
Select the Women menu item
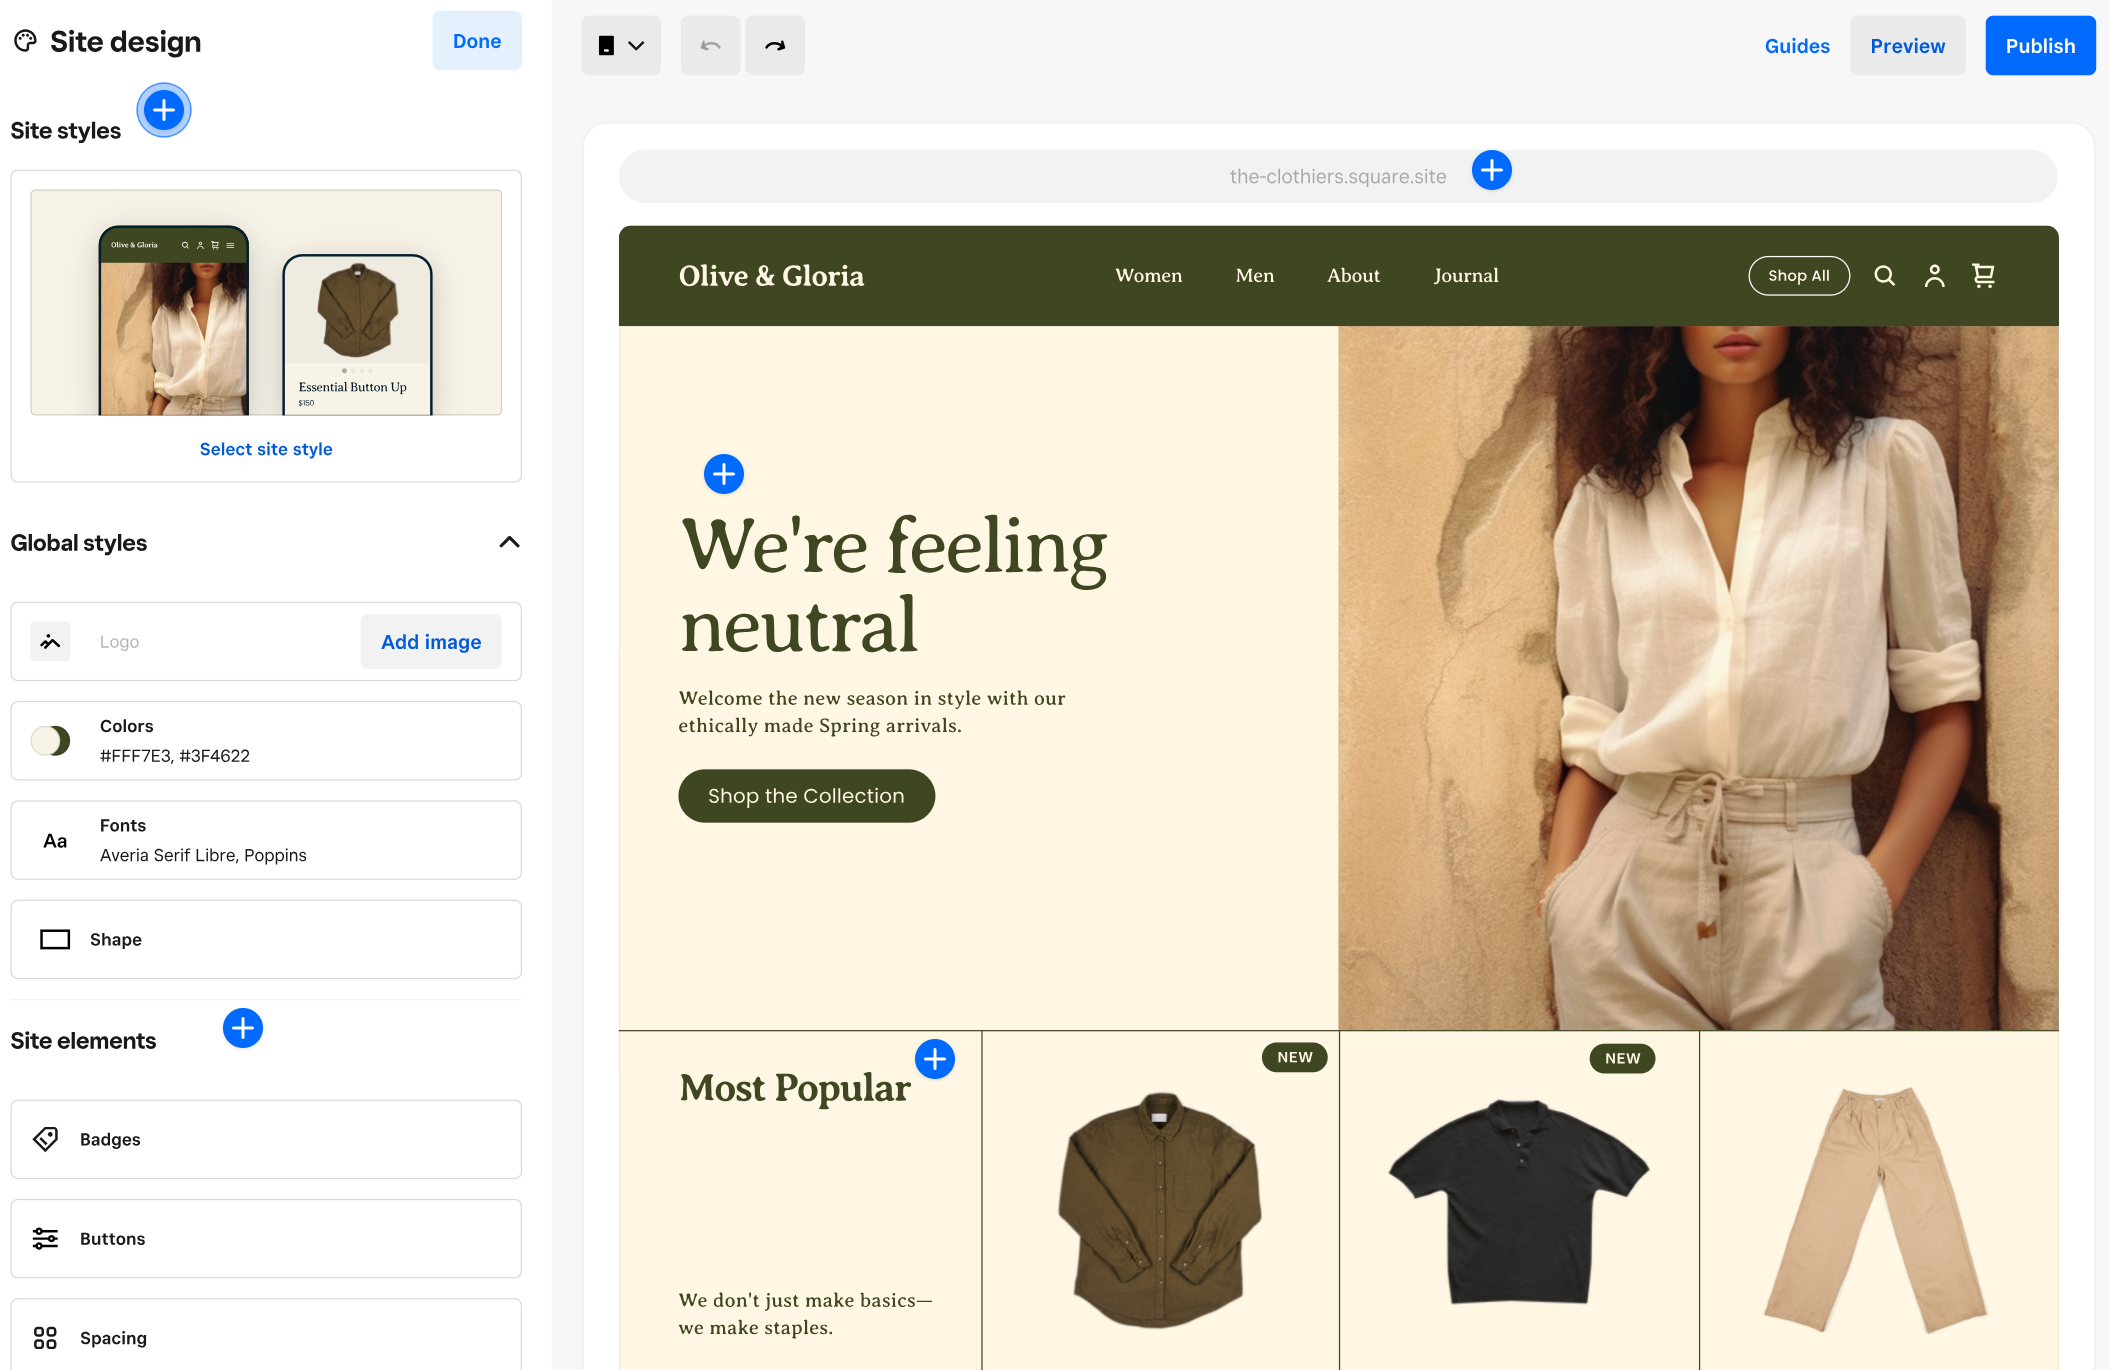point(1148,275)
